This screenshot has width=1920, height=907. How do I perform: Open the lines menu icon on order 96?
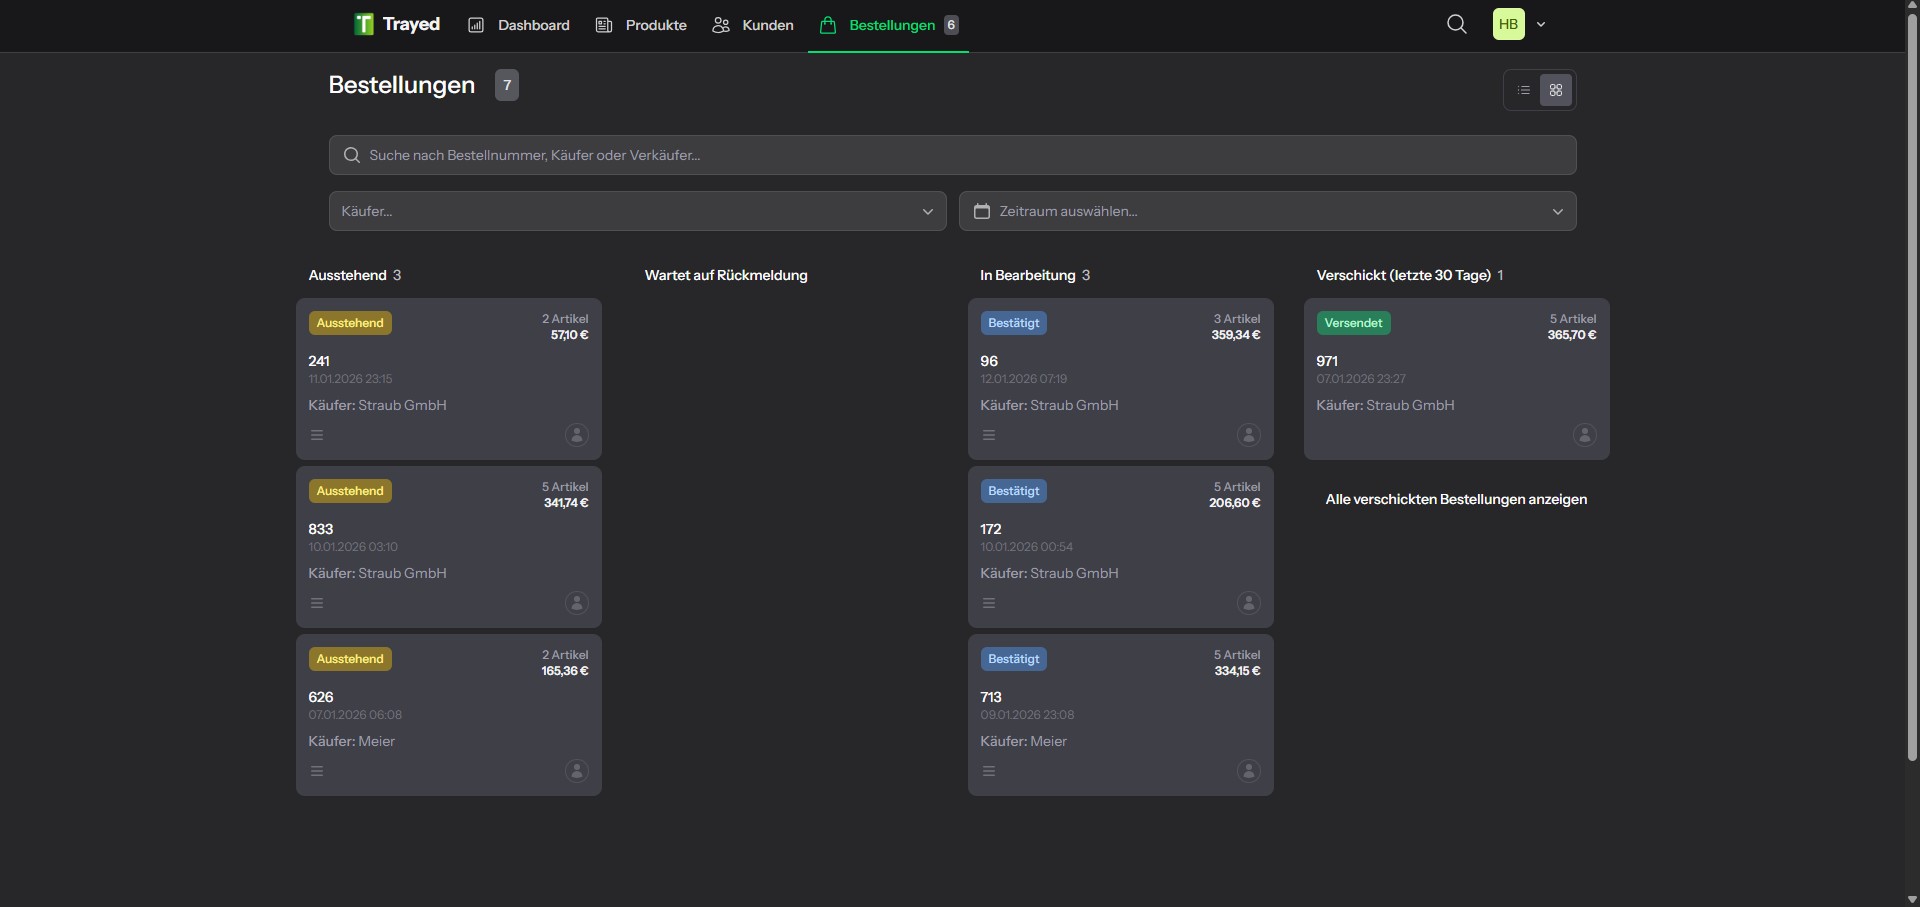click(989, 435)
